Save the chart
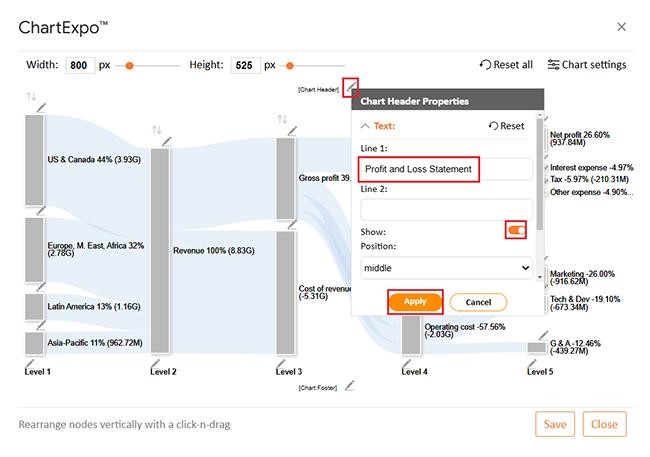 [554, 424]
